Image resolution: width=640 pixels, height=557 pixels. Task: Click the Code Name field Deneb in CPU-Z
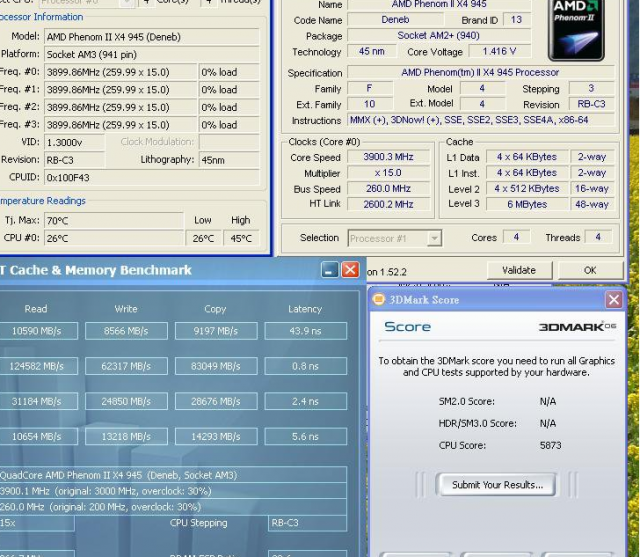pos(395,20)
